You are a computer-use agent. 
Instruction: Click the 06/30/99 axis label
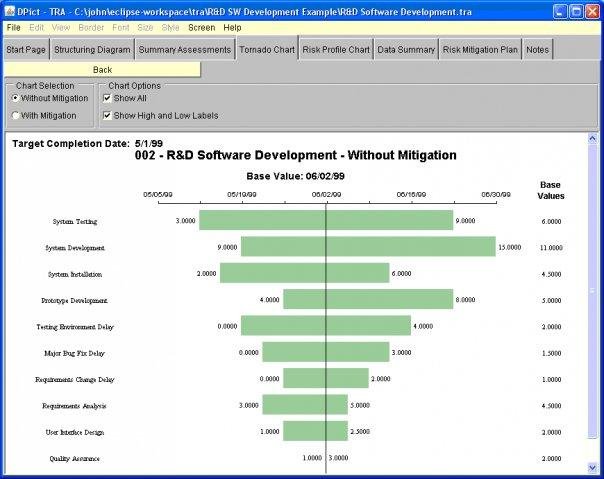click(x=496, y=195)
